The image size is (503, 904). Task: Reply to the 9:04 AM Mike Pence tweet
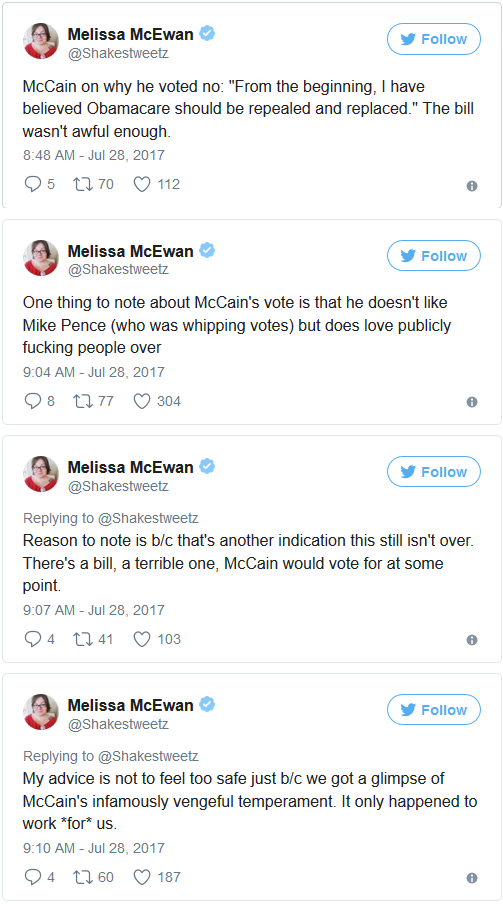click(32, 401)
